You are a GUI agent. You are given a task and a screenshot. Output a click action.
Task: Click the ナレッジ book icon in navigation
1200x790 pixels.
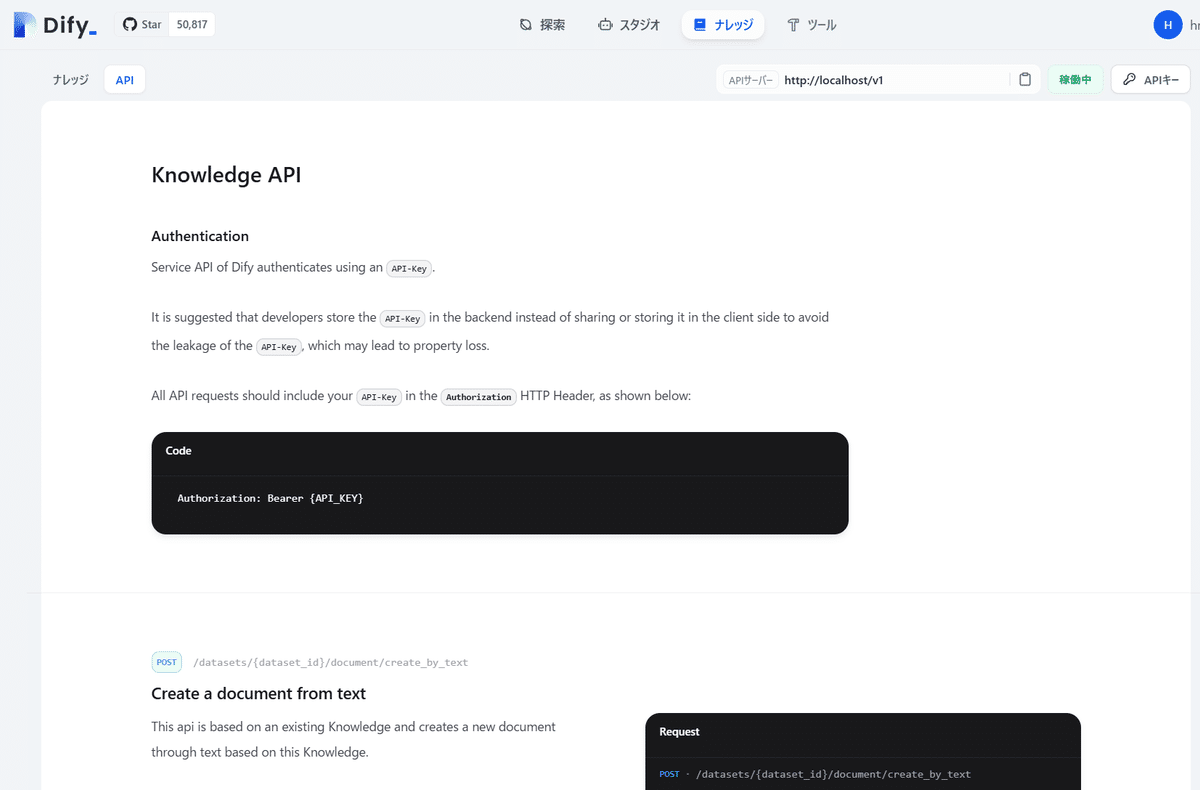(x=699, y=24)
